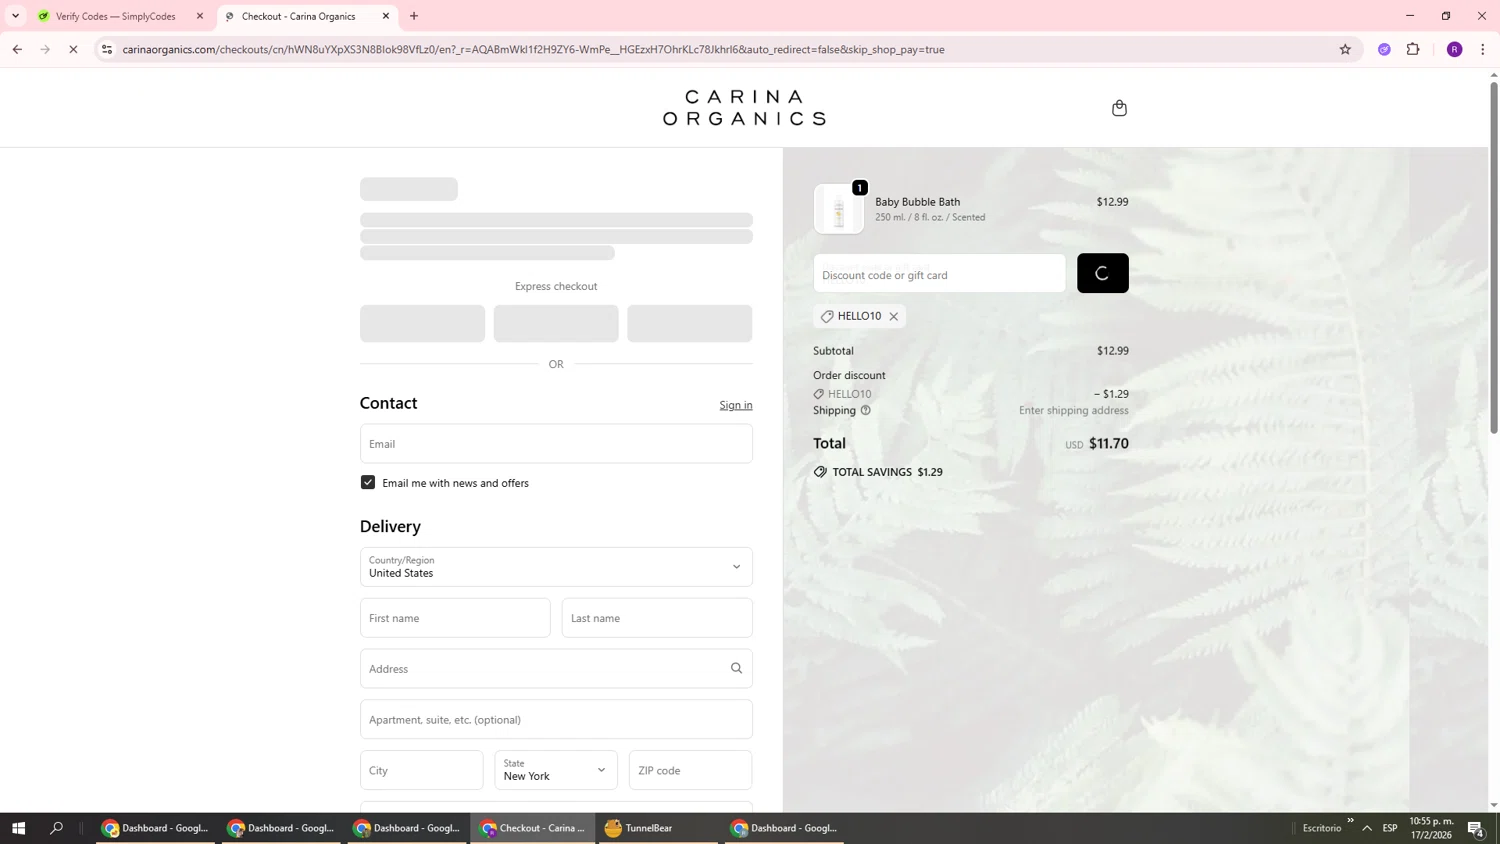
Task: Open the shopping cart bag icon
Action: click(x=1119, y=108)
